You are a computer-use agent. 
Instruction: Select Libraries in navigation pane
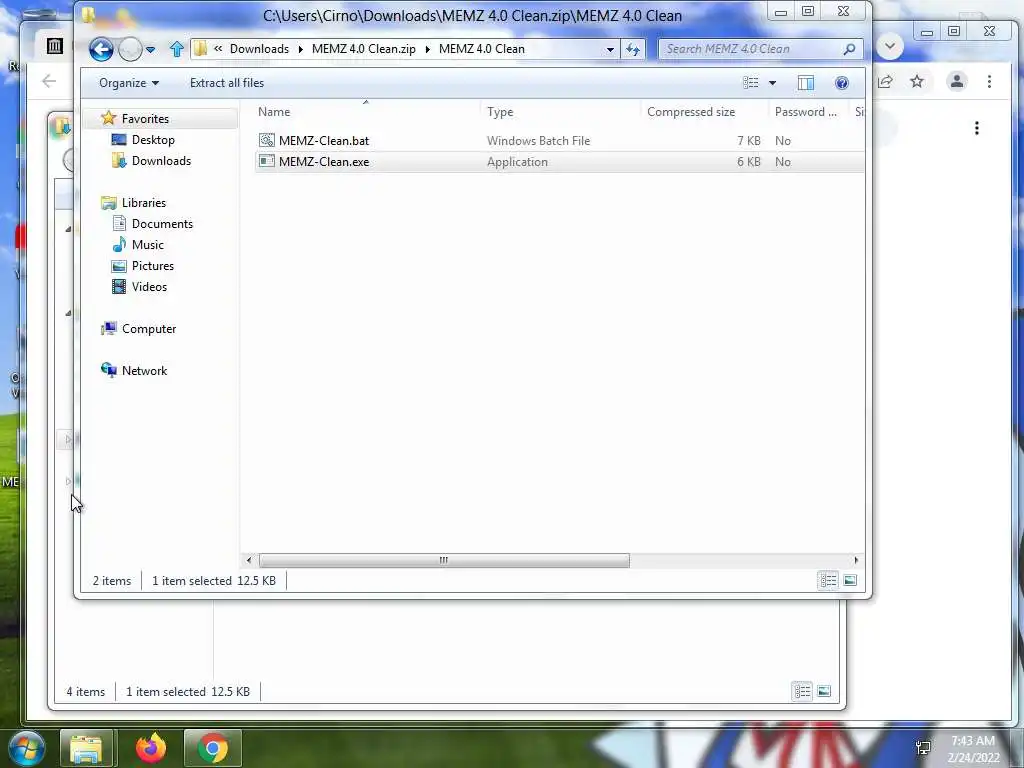point(144,202)
